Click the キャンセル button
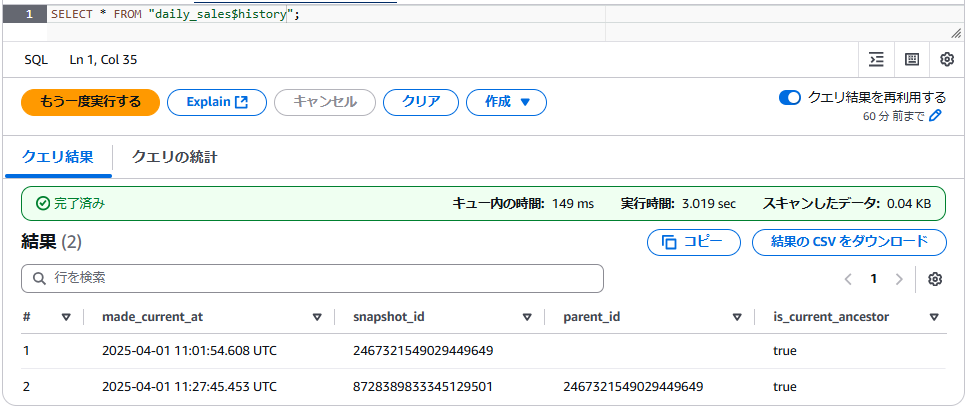 (324, 103)
